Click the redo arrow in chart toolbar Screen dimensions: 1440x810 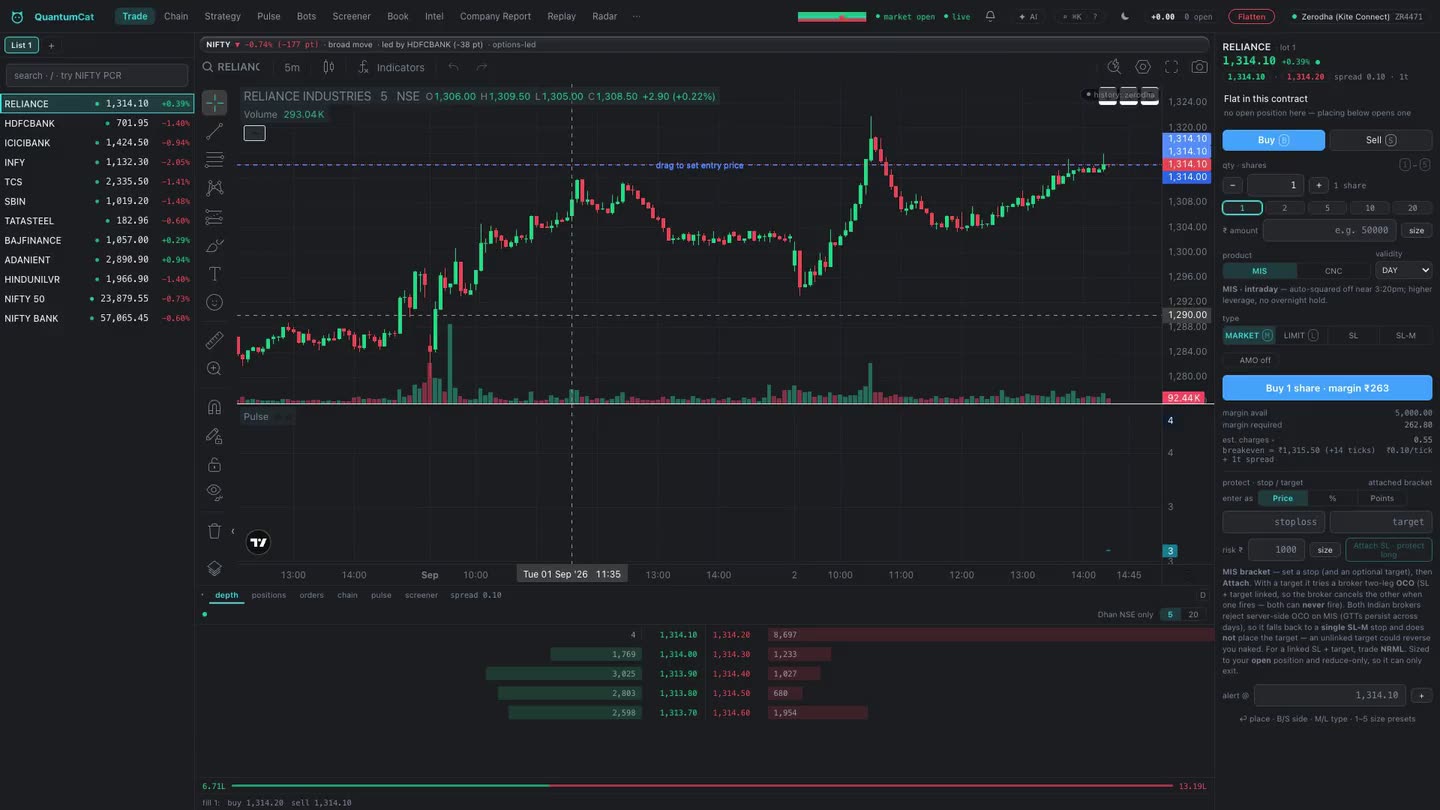[x=482, y=67]
